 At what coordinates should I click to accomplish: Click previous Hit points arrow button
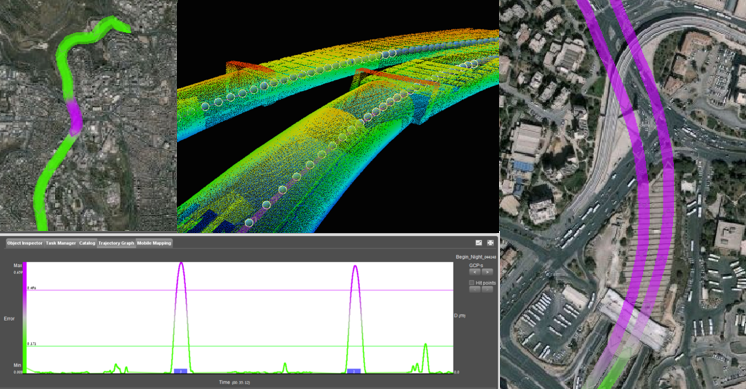[475, 289]
